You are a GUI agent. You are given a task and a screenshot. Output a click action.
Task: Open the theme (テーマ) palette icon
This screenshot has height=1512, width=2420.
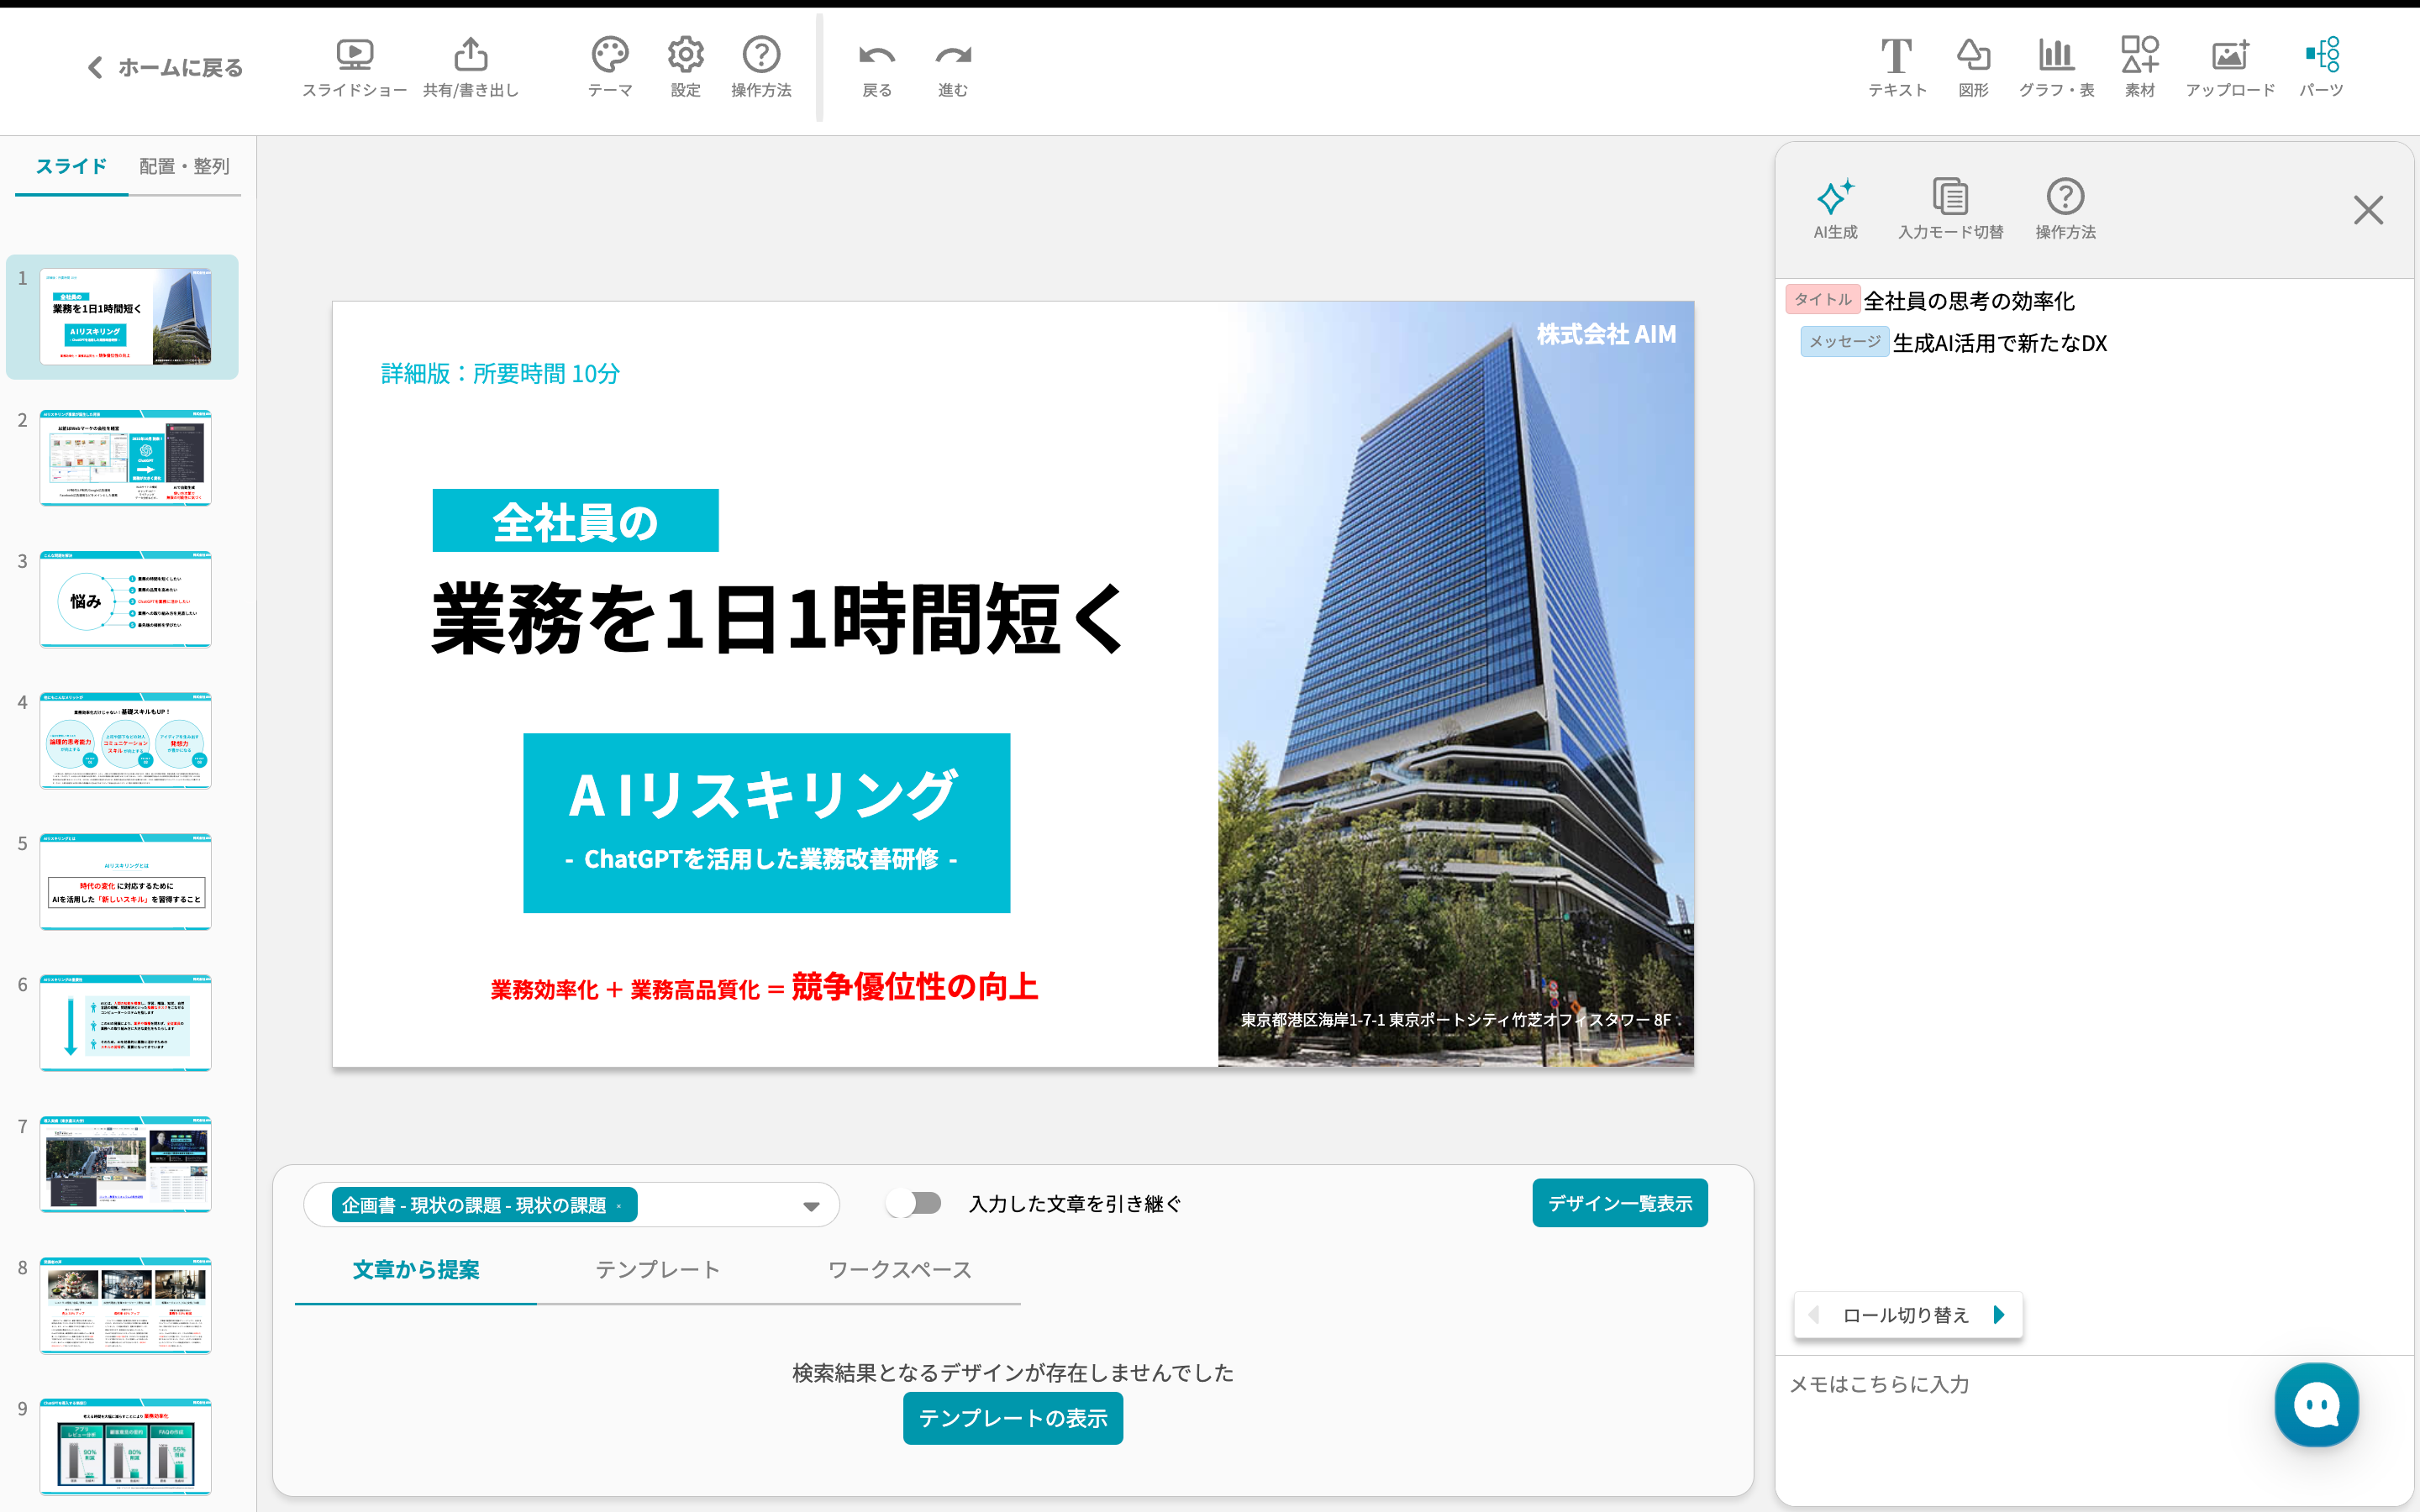[x=609, y=55]
